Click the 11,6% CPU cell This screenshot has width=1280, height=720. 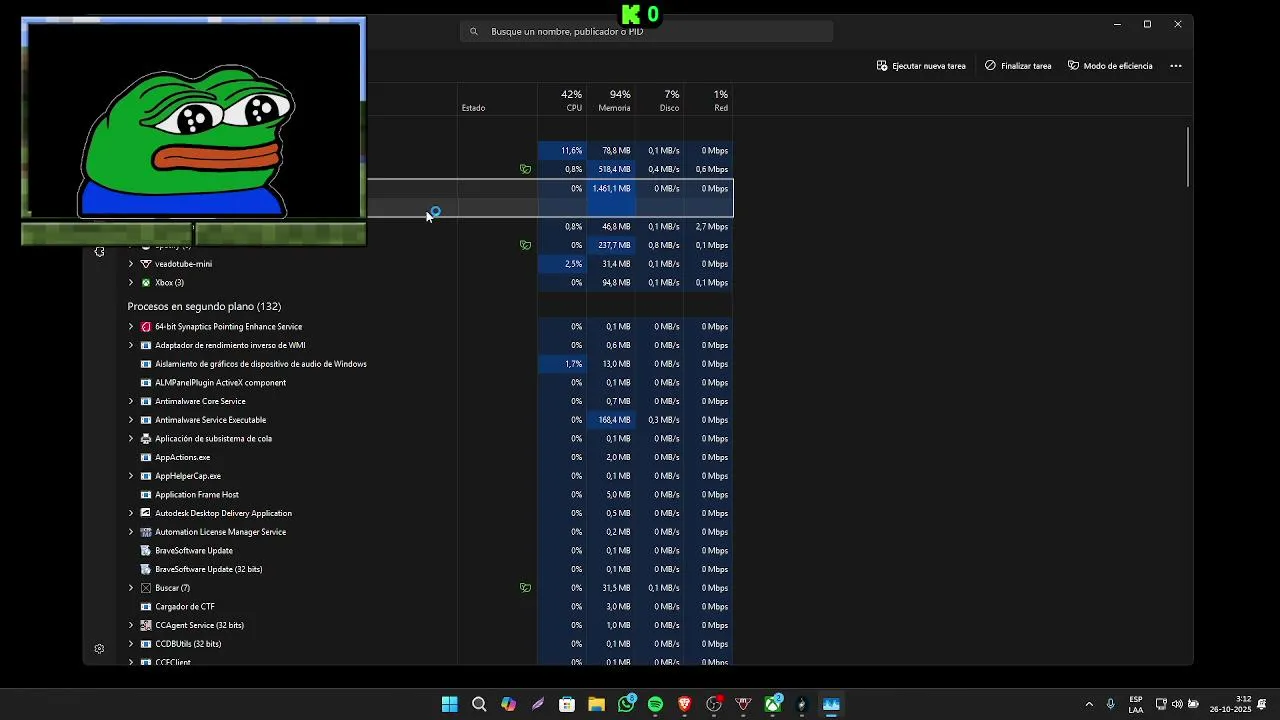pos(562,151)
